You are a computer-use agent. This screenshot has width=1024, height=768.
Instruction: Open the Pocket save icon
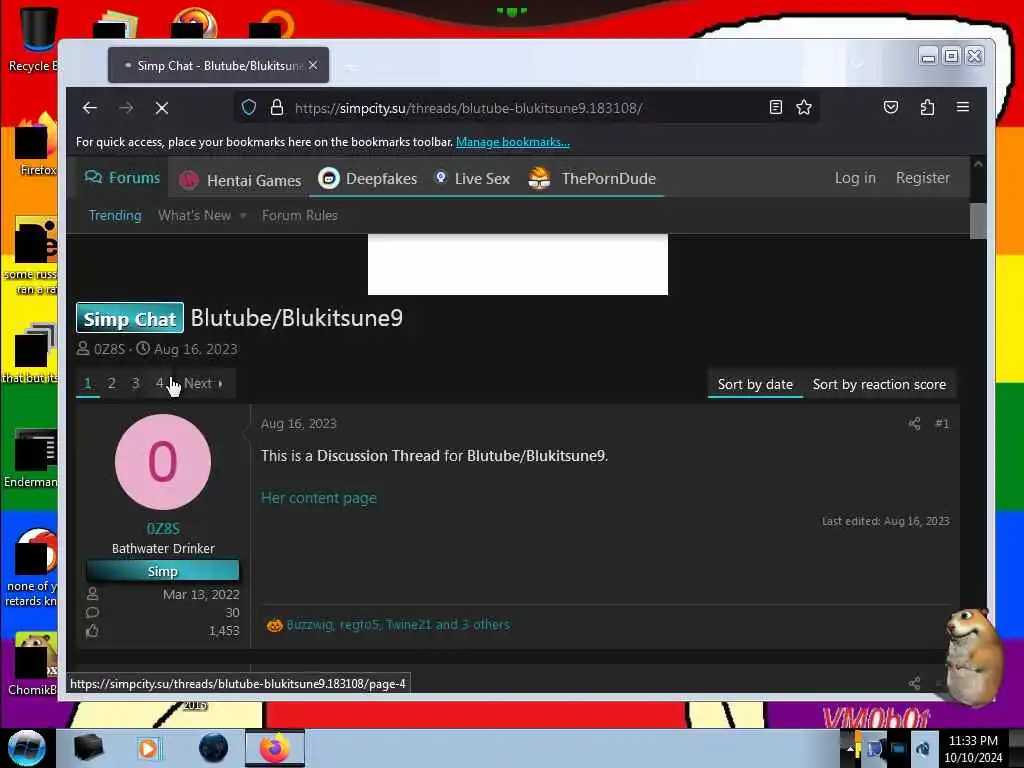coord(891,107)
